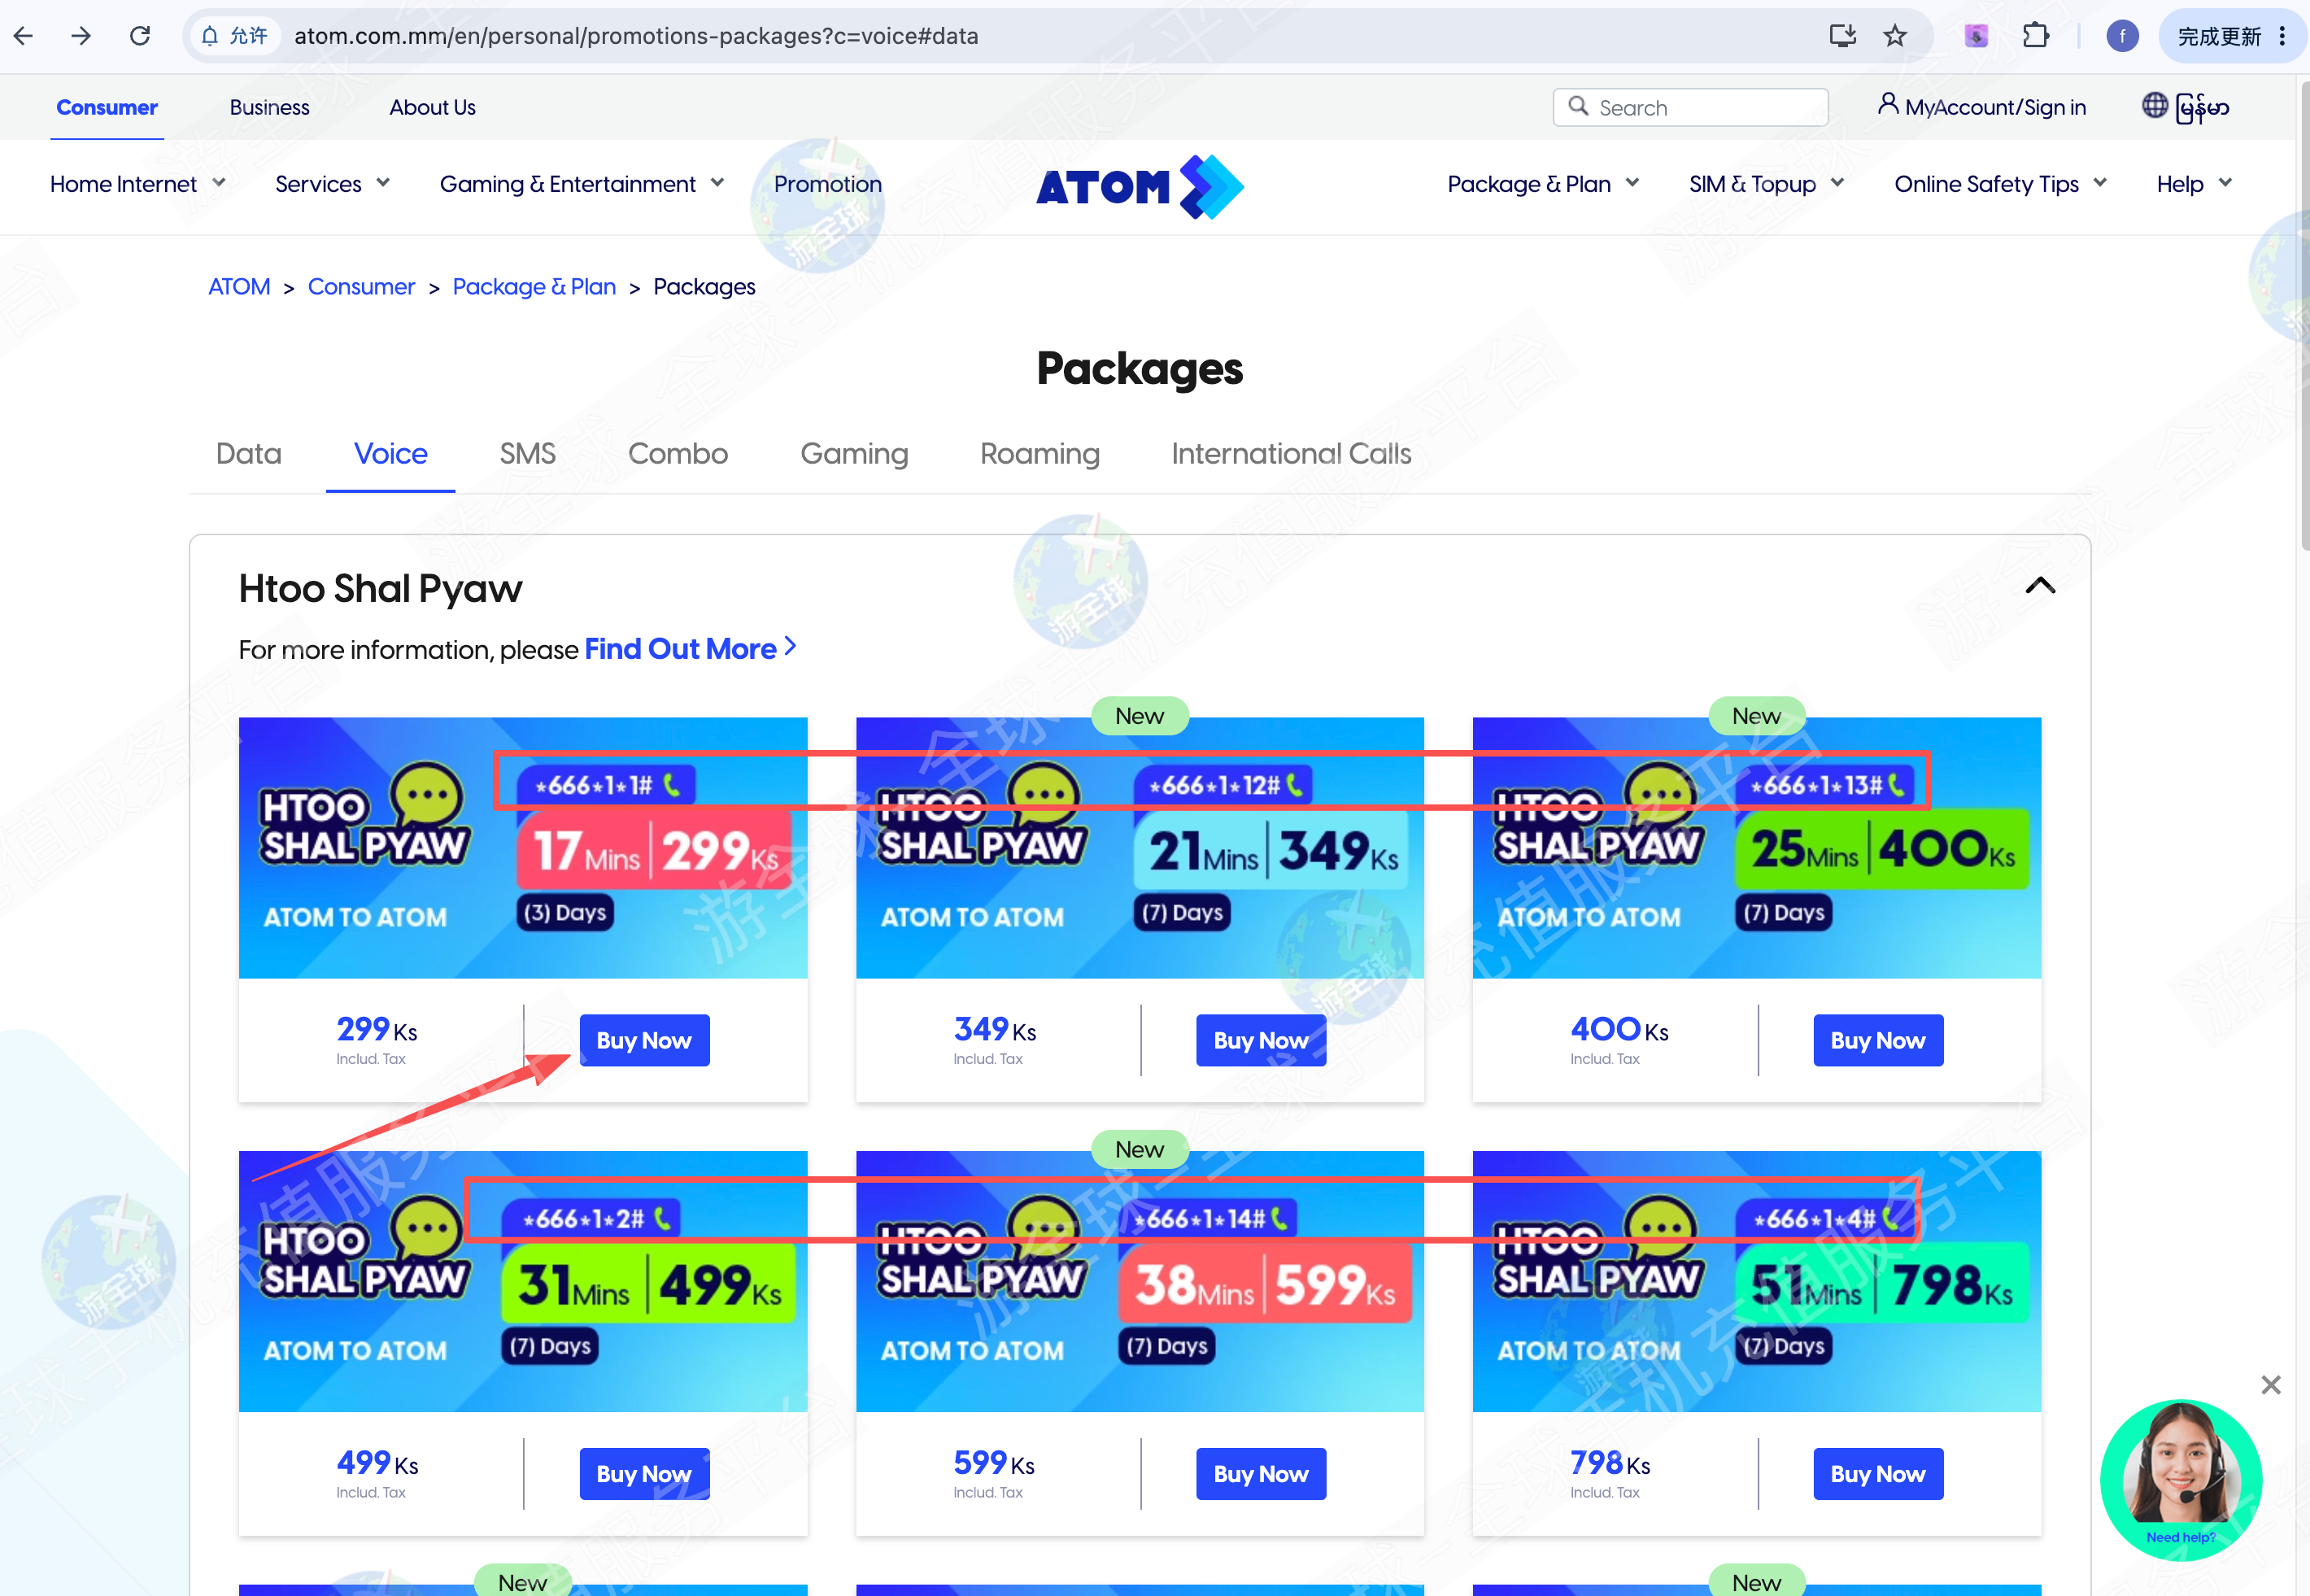Viewport: 2310px width, 1596px height.
Task: Expand the Services menu
Action: coord(332,184)
